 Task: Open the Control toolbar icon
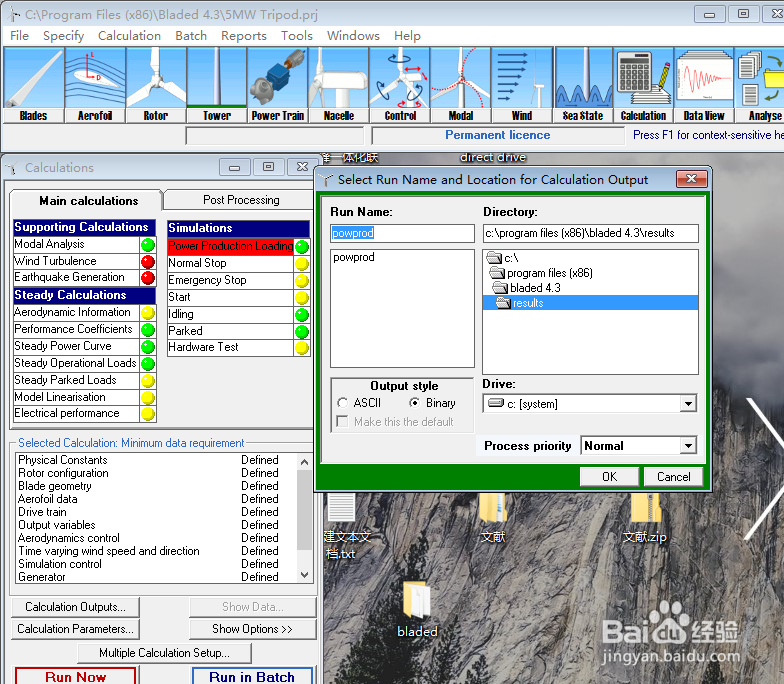[400, 85]
